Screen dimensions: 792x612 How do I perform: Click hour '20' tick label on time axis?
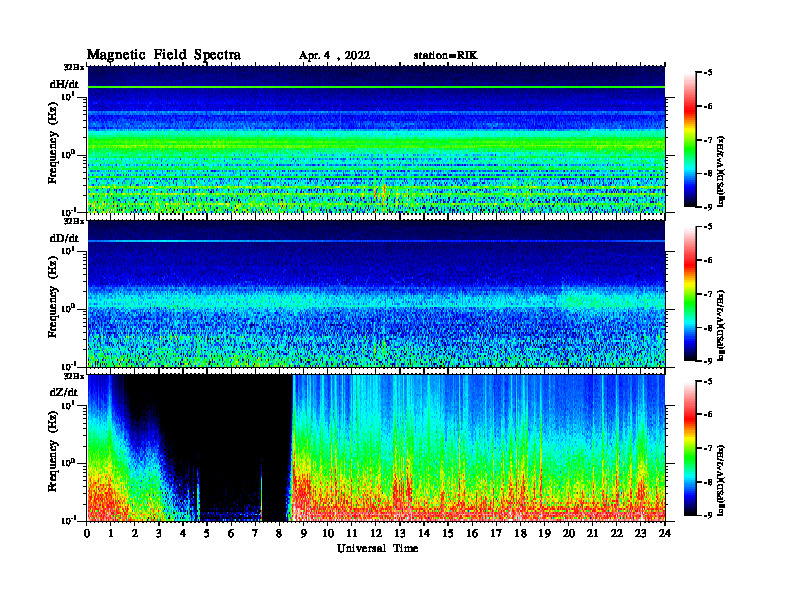click(569, 533)
